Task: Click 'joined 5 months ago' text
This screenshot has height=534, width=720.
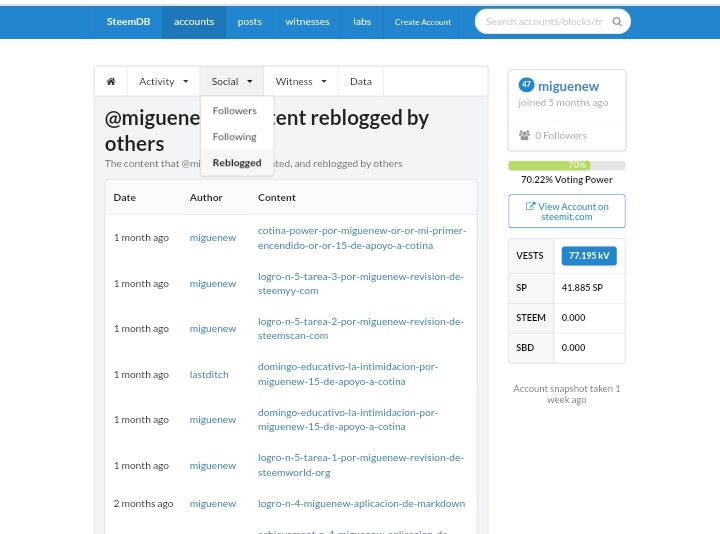Action: [563, 103]
